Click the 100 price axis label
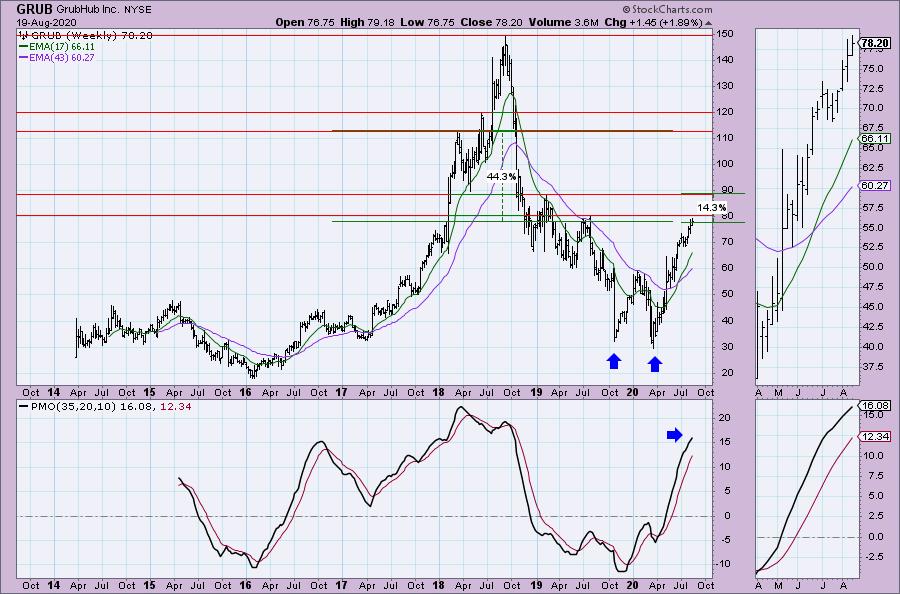This screenshot has height=594, width=900. [x=725, y=164]
